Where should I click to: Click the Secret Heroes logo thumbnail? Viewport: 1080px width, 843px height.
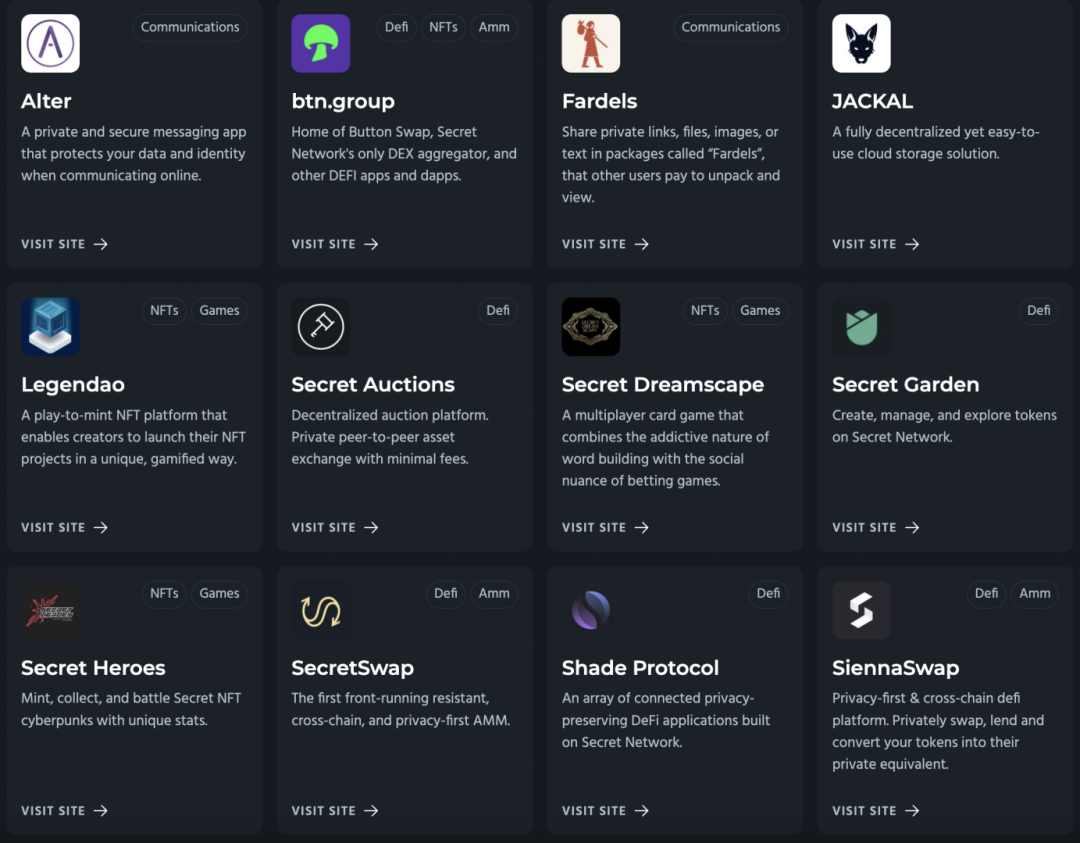50,609
